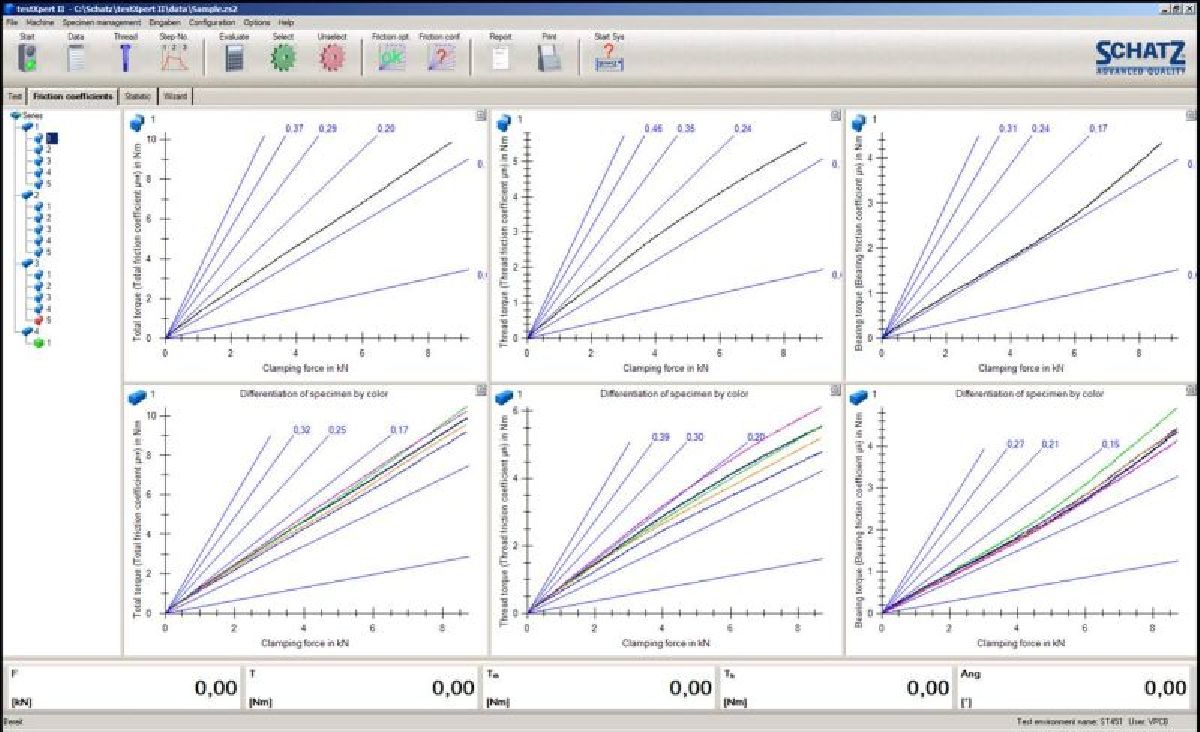Select the Thread bolt icon
Image resolution: width=1200 pixels, height=732 pixels.
pos(125,58)
